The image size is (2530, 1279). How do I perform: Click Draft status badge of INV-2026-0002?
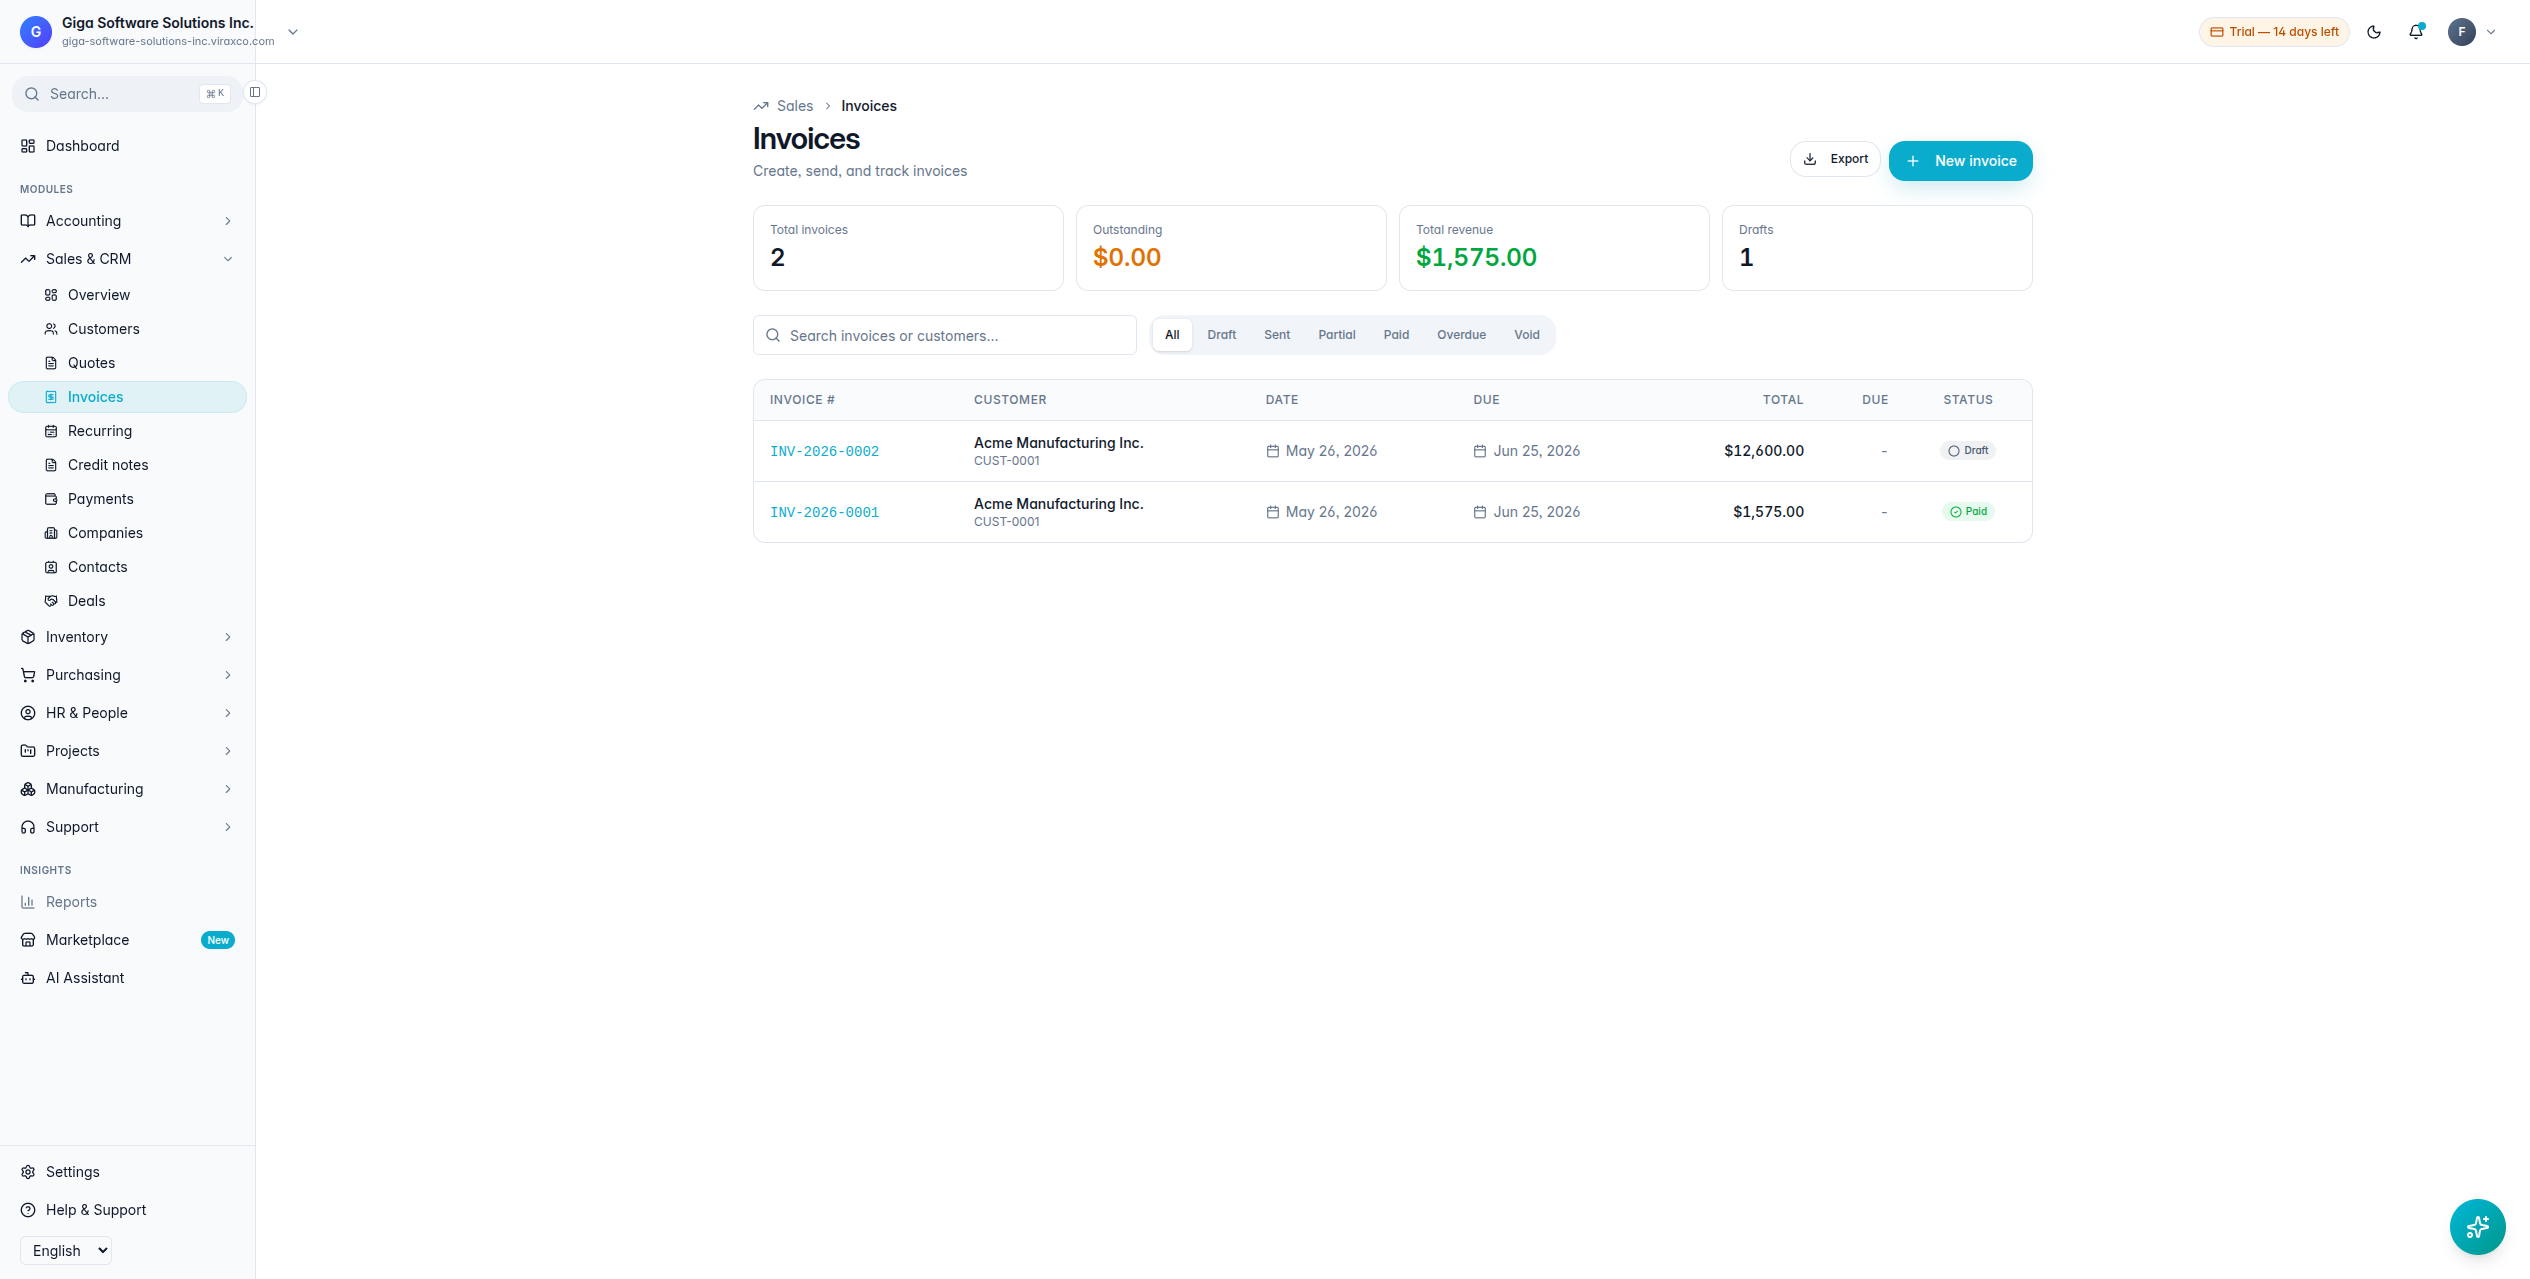tap(1968, 451)
